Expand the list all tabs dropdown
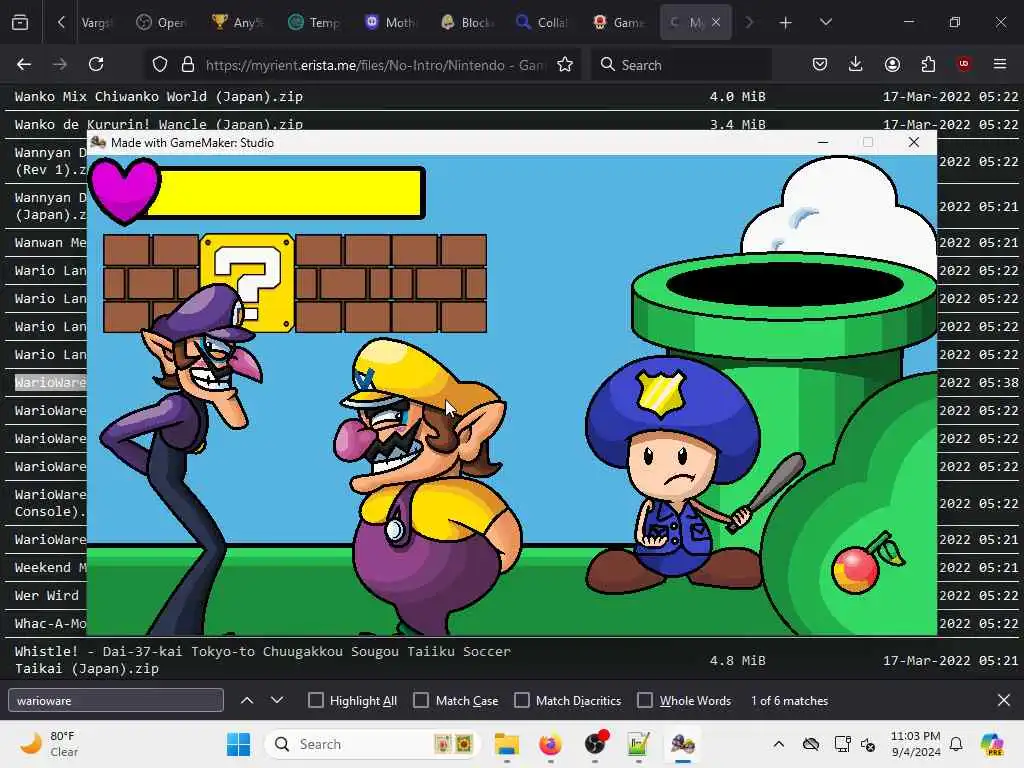 [x=825, y=23]
